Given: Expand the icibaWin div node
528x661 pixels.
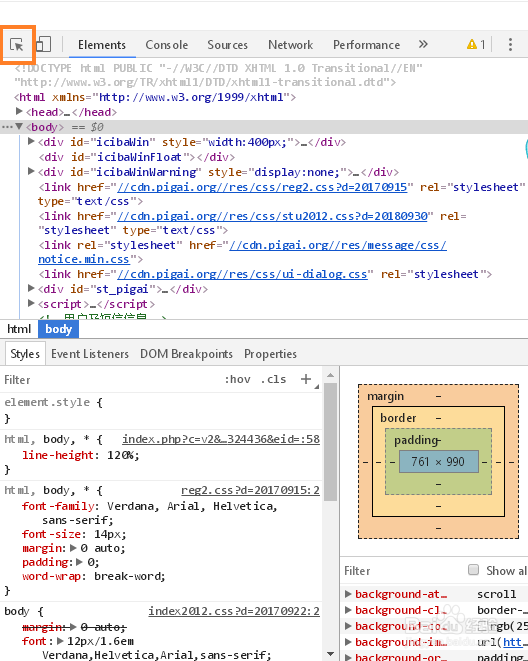Looking at the screenshot, I should (31, 141).
